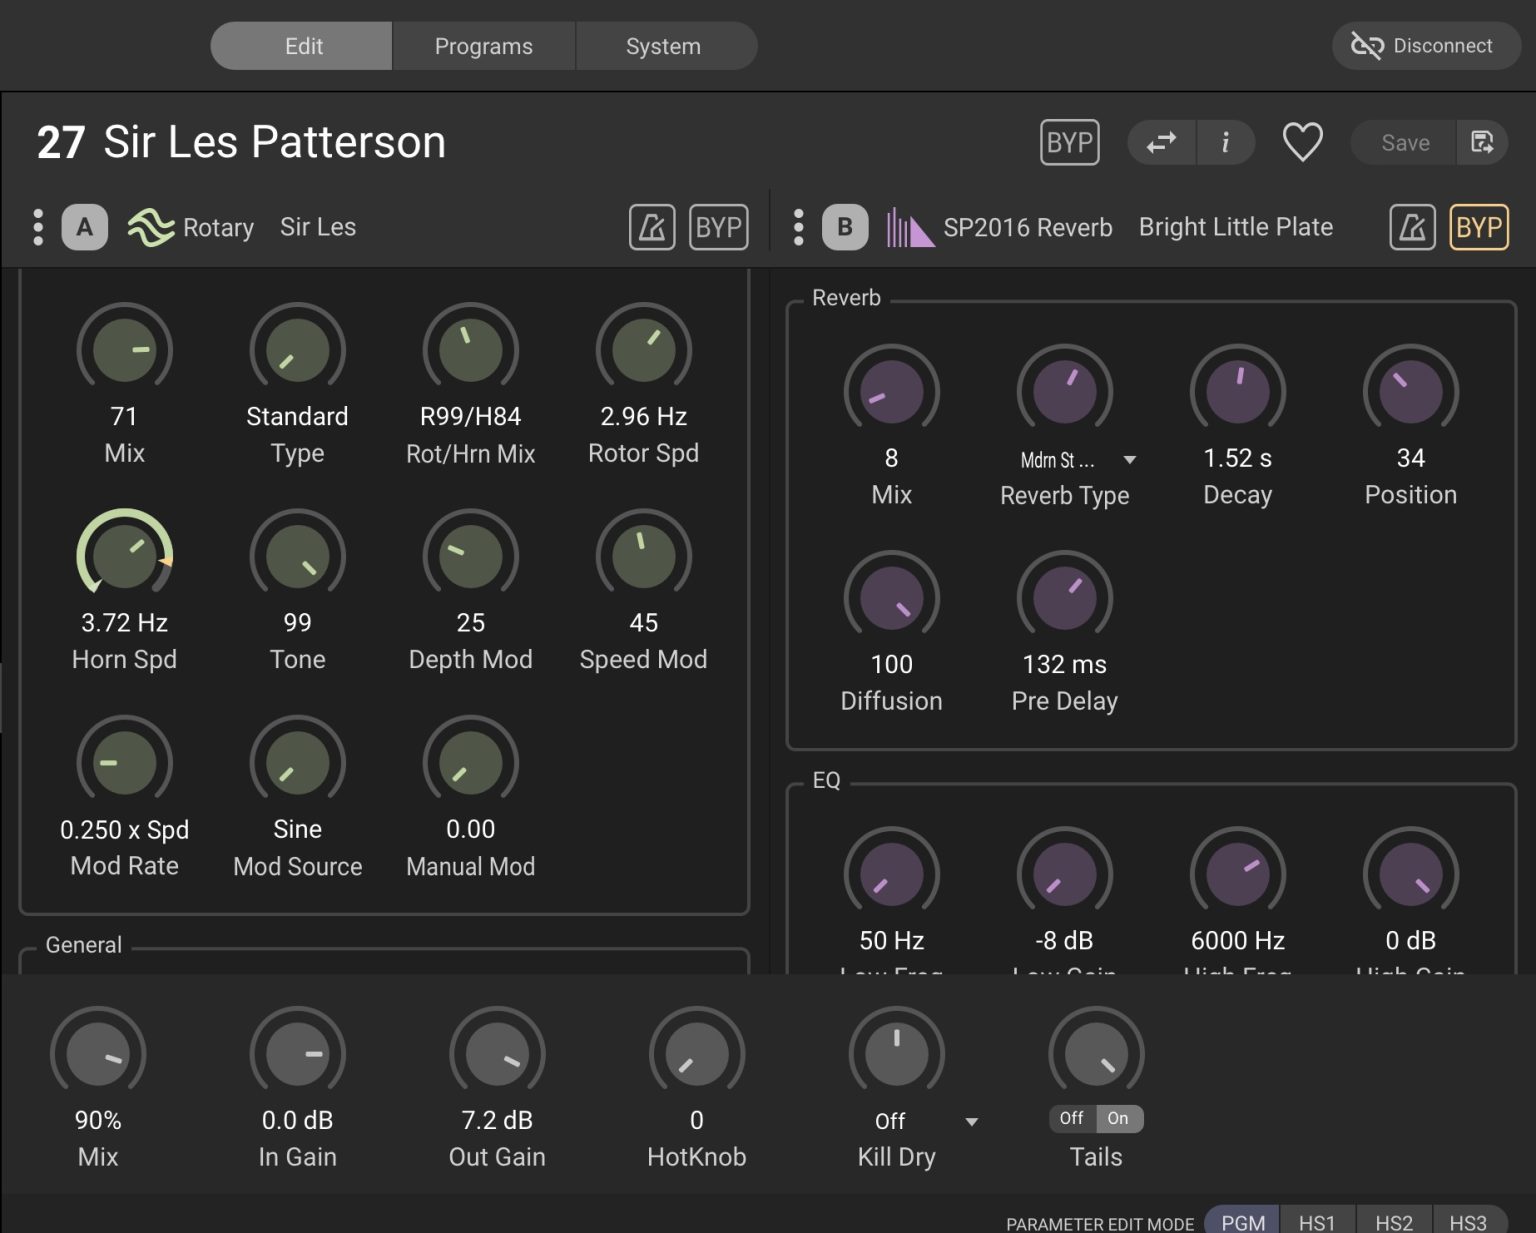Click the Rotary algorithm wave icon
Image resolution: width=1536 pixels, height=1233 pixels.
coord(151,227)
